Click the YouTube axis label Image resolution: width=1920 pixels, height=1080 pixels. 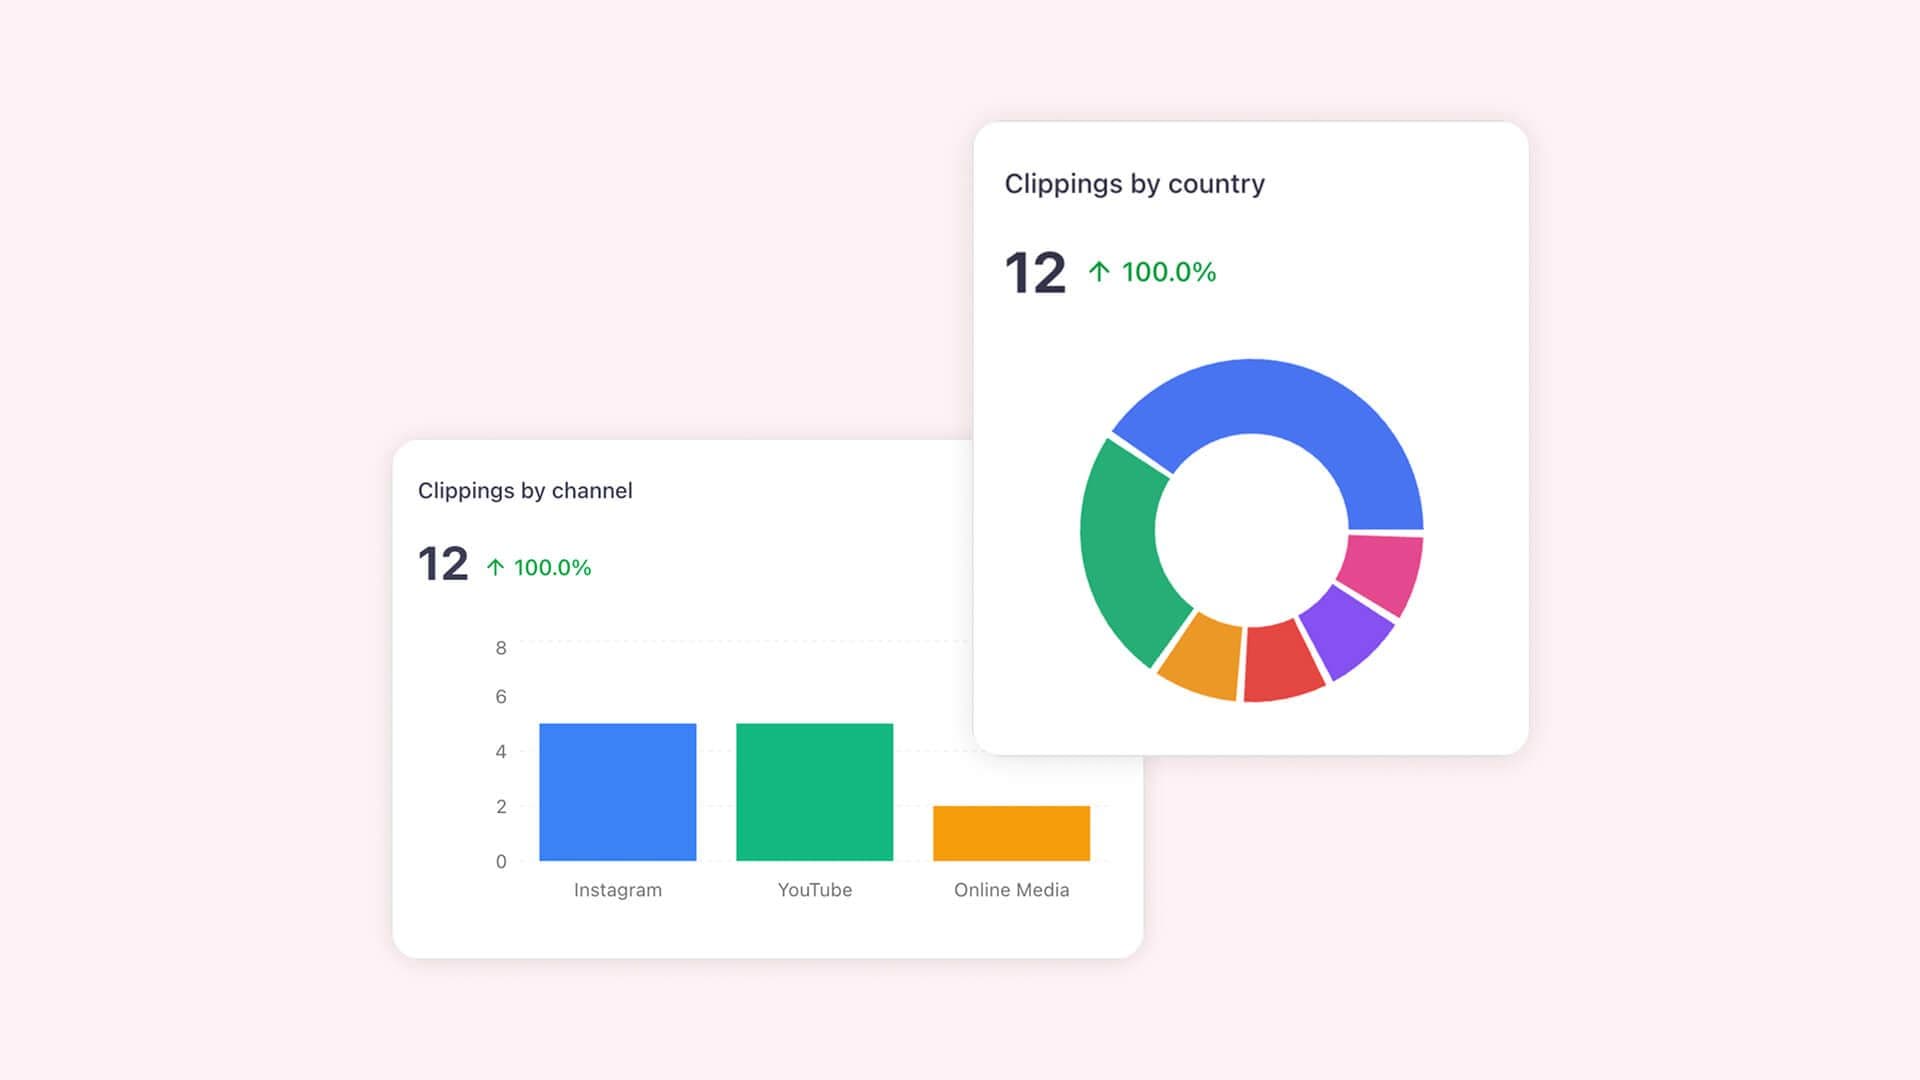814,889
